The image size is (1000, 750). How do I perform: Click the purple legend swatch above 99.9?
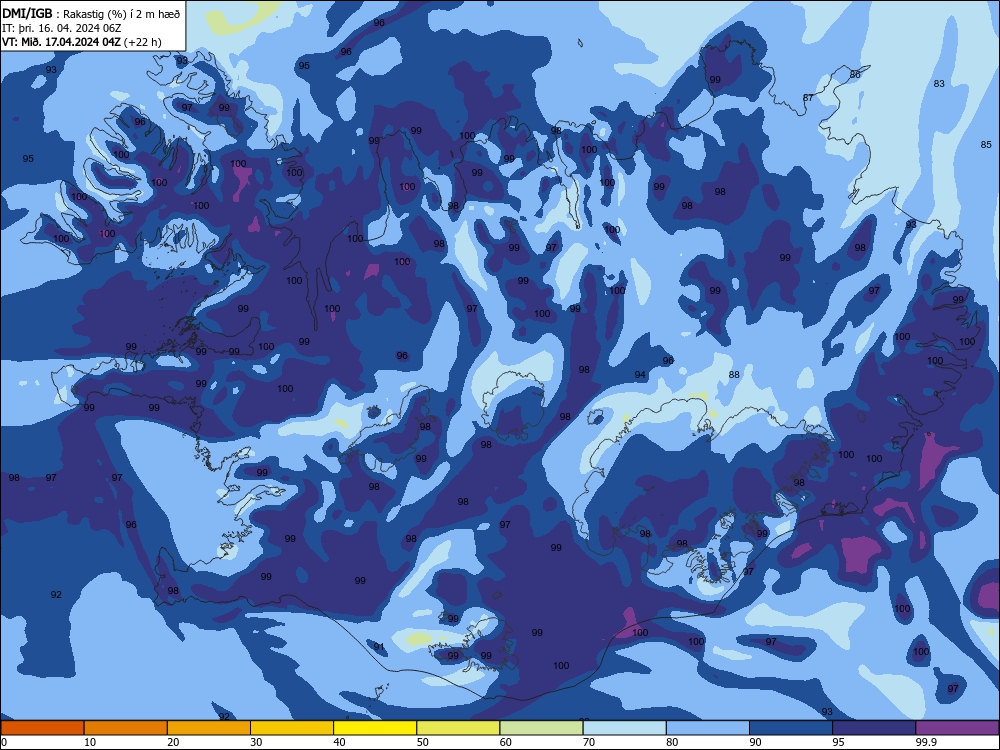(x=957, y=728)
